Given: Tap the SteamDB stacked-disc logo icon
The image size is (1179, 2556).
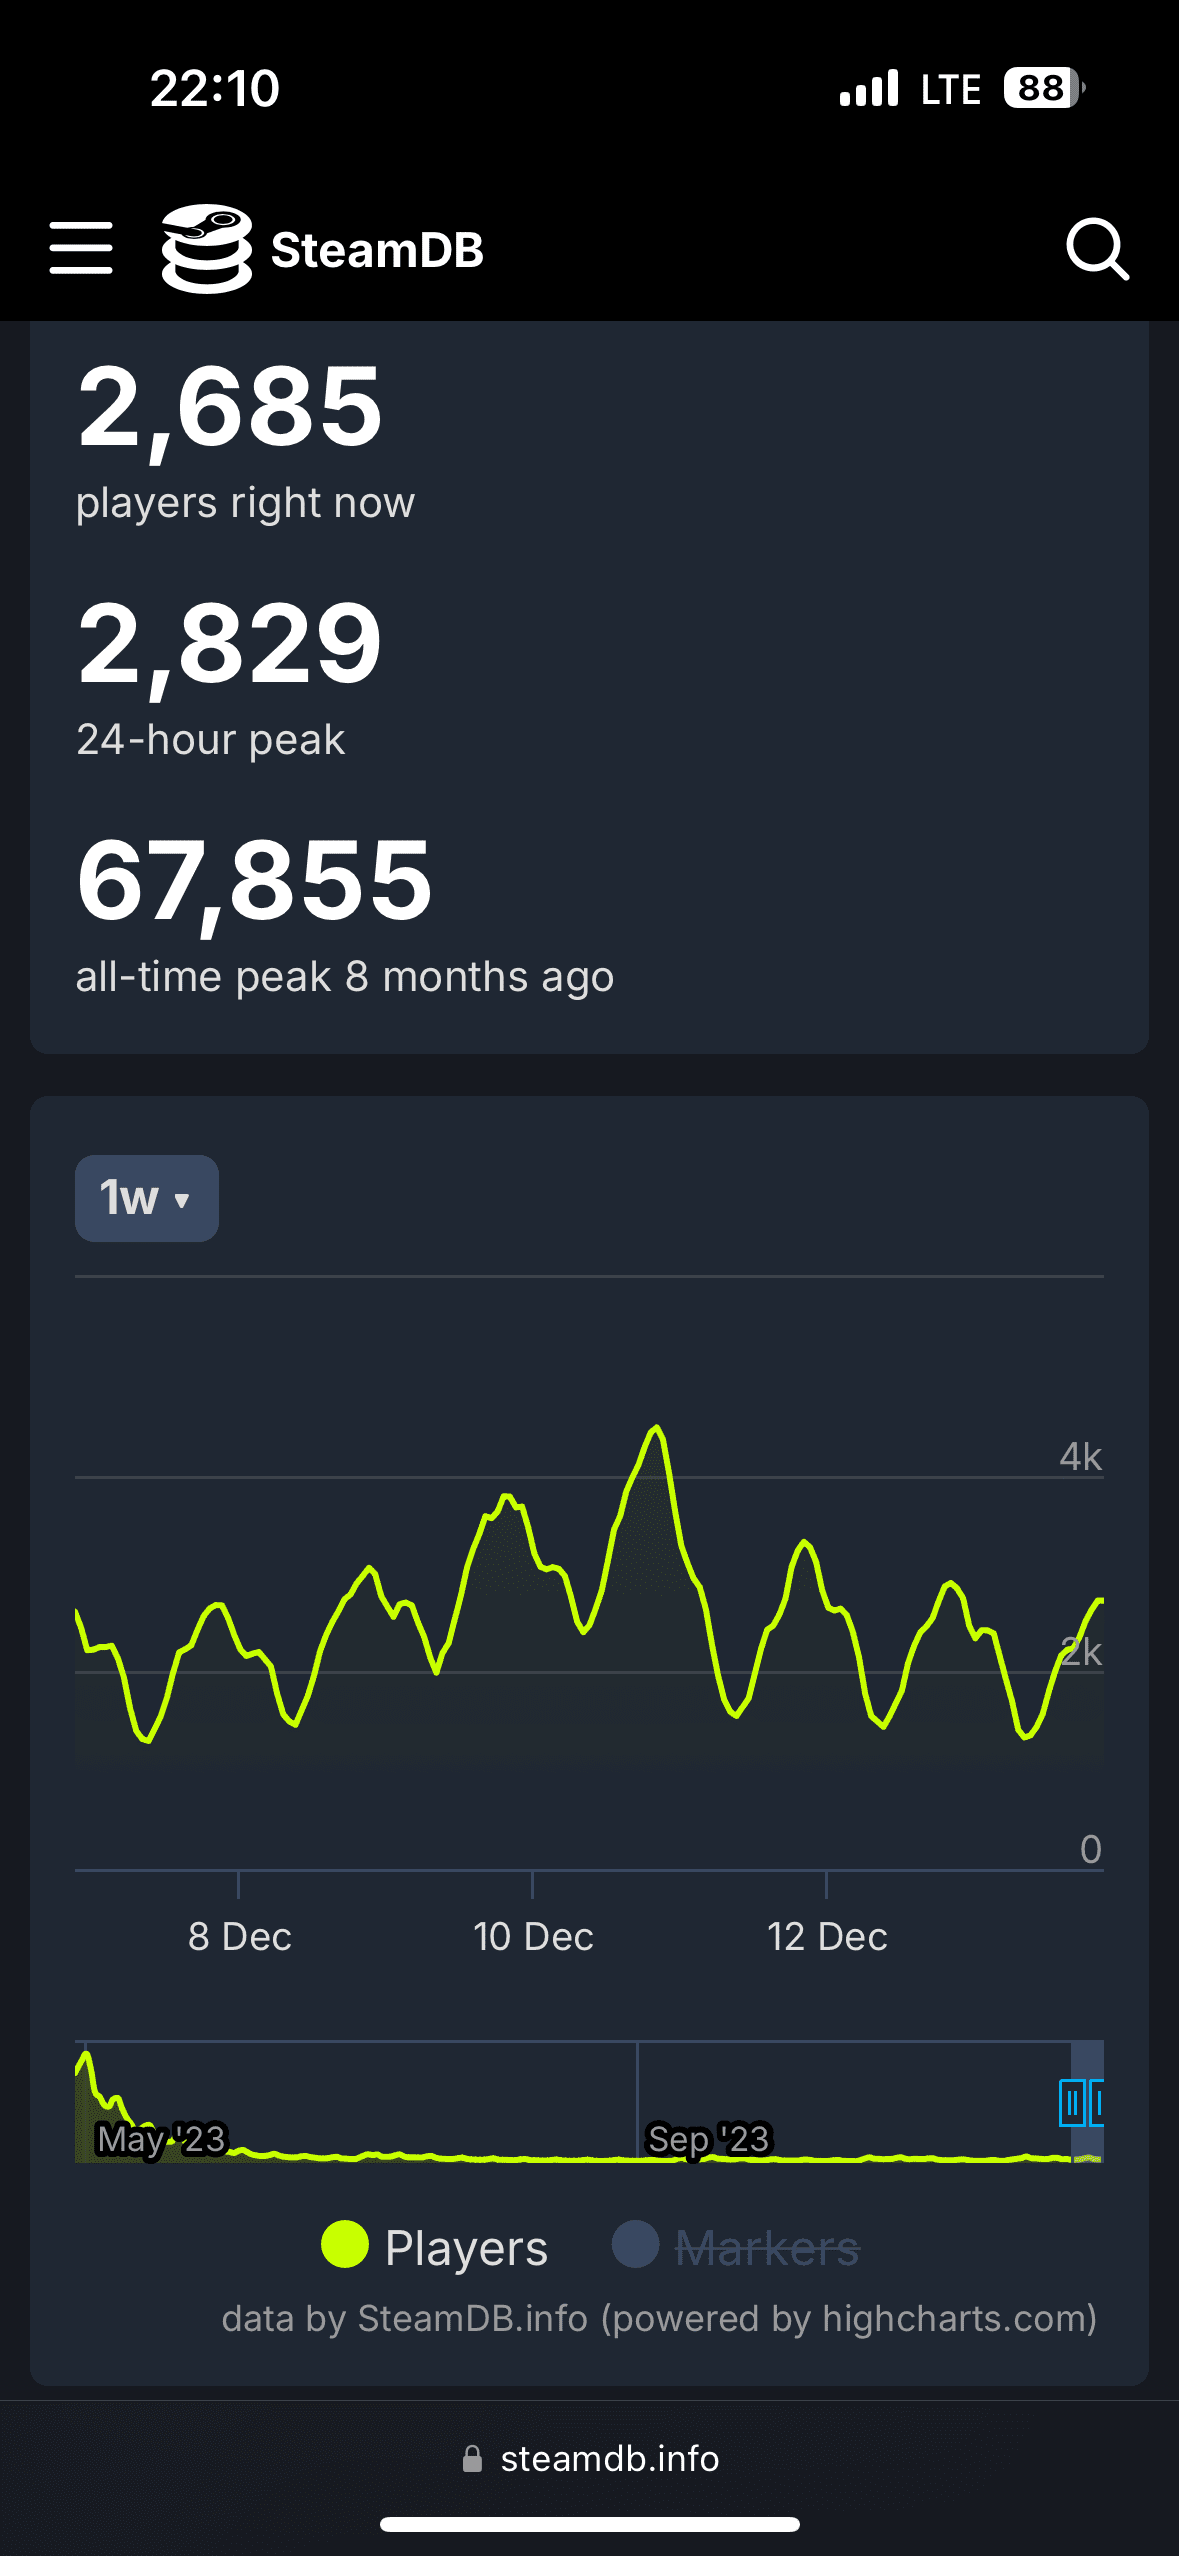Looking at the screenshot, I should tap(207, 249).
